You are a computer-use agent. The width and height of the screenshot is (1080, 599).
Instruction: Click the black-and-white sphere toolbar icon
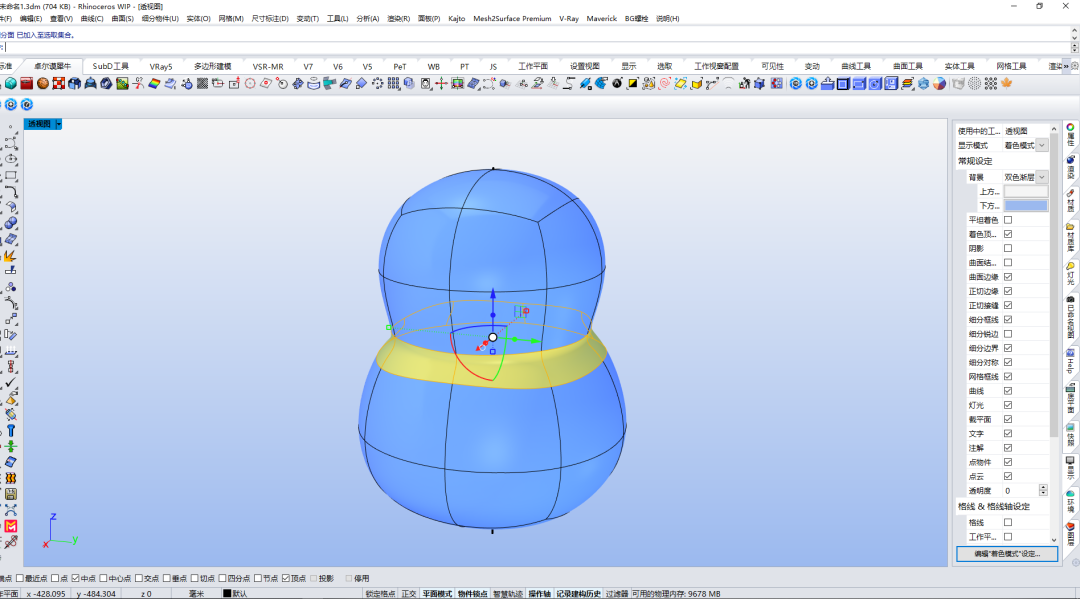(x=616, y=84)
